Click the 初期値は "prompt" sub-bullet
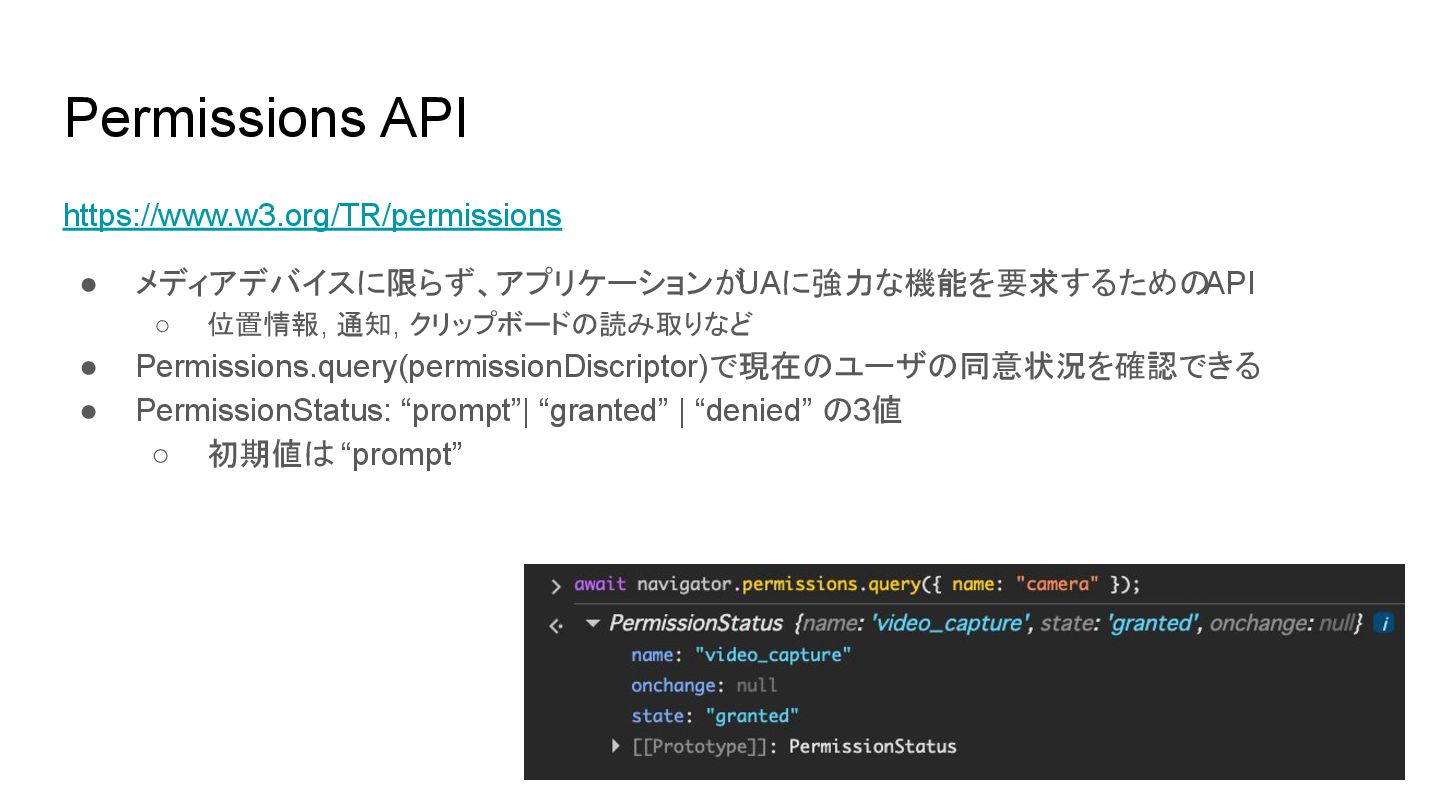The height and width of the screenshot is (810, 1440). (335, 454)
